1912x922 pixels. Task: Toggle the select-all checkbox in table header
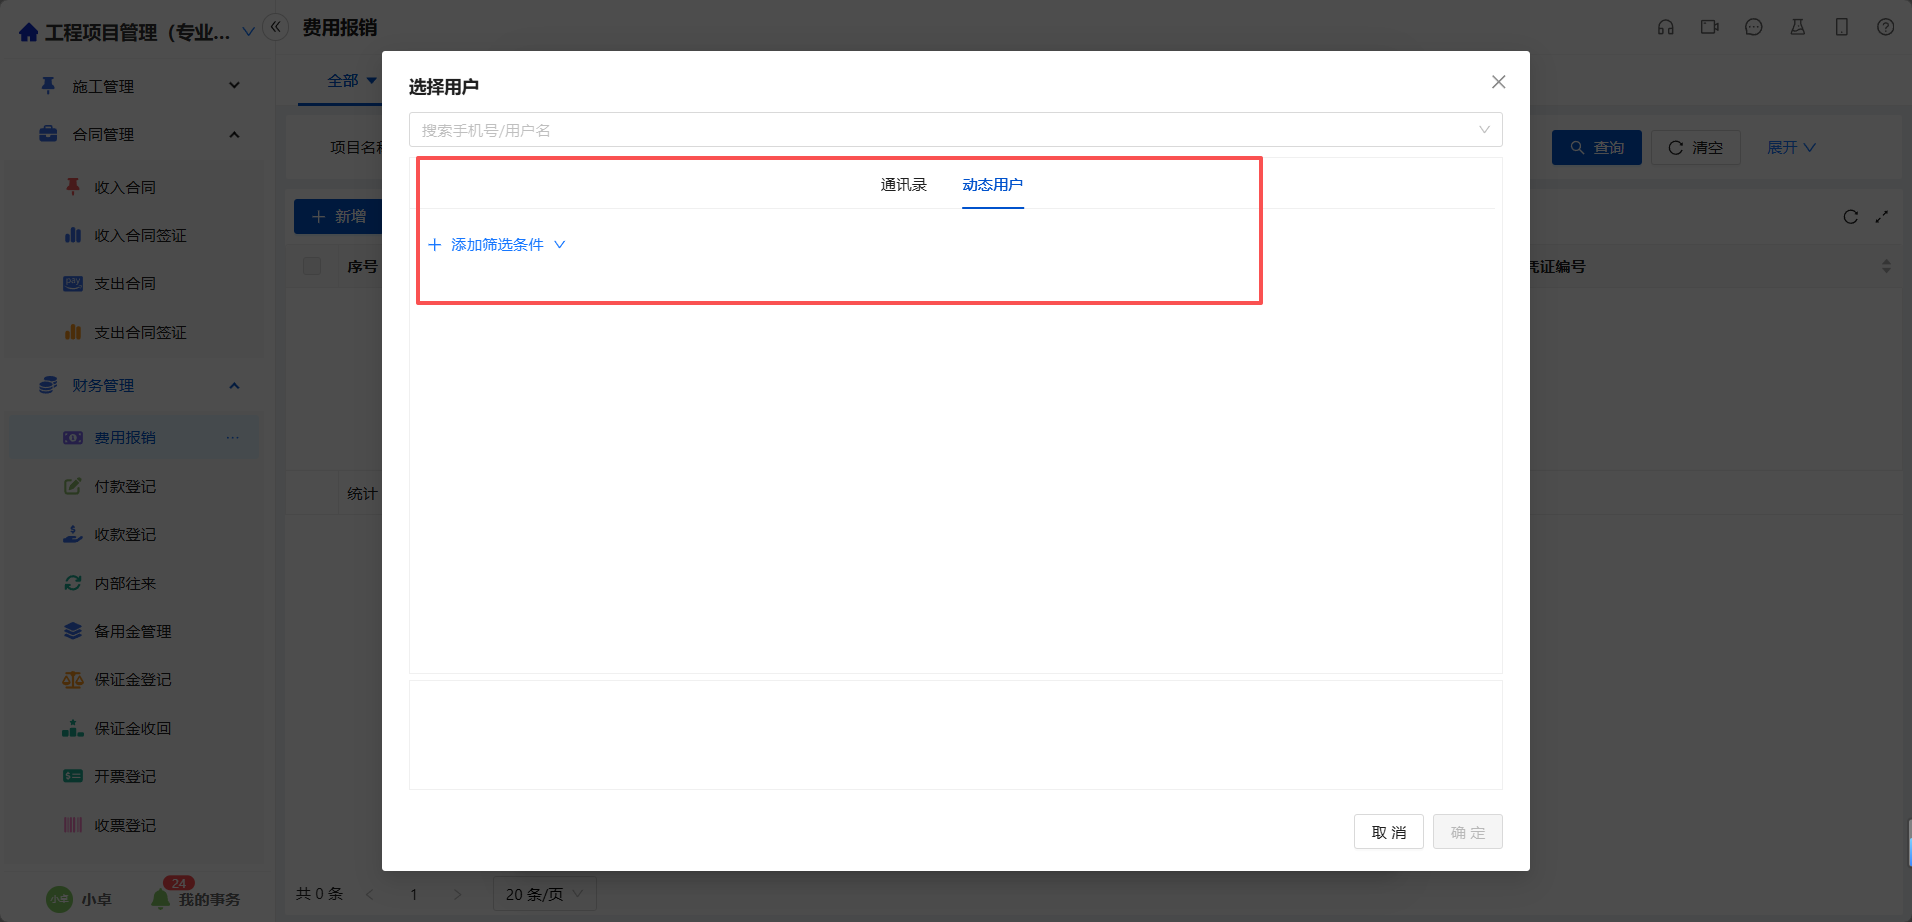pos(312,266)
